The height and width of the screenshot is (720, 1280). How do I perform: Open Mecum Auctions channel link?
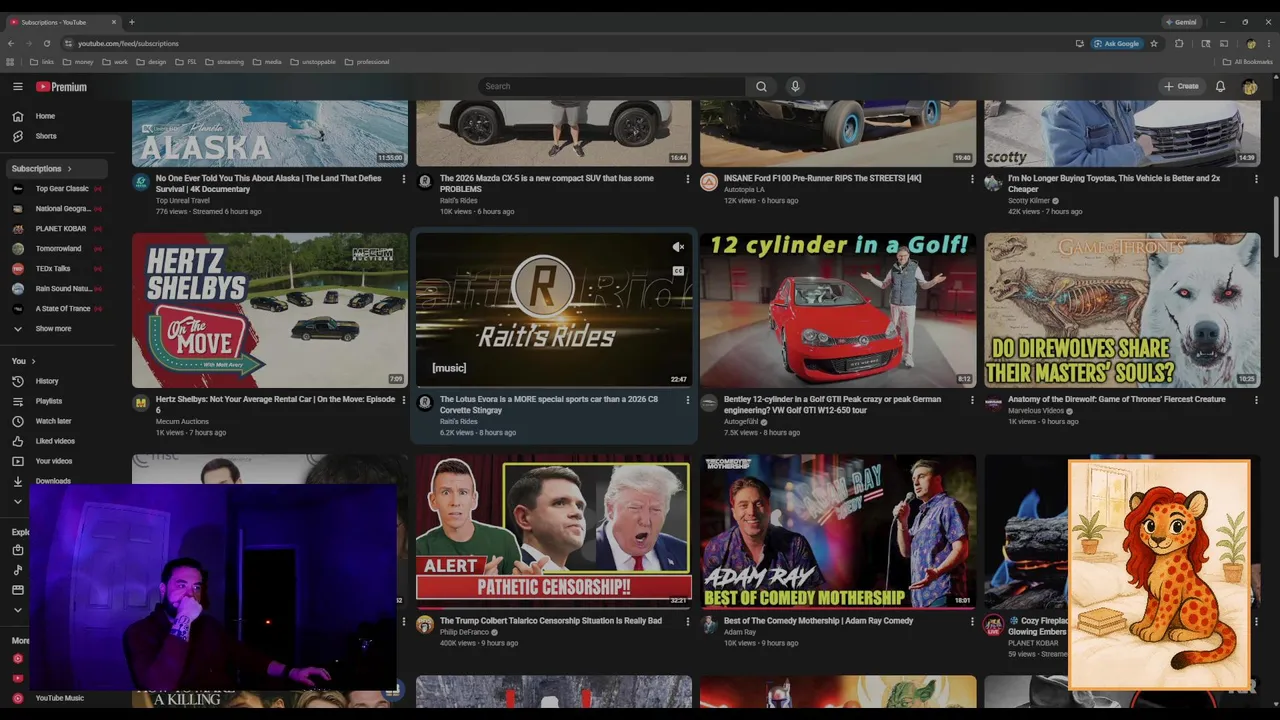coord(182,422)
